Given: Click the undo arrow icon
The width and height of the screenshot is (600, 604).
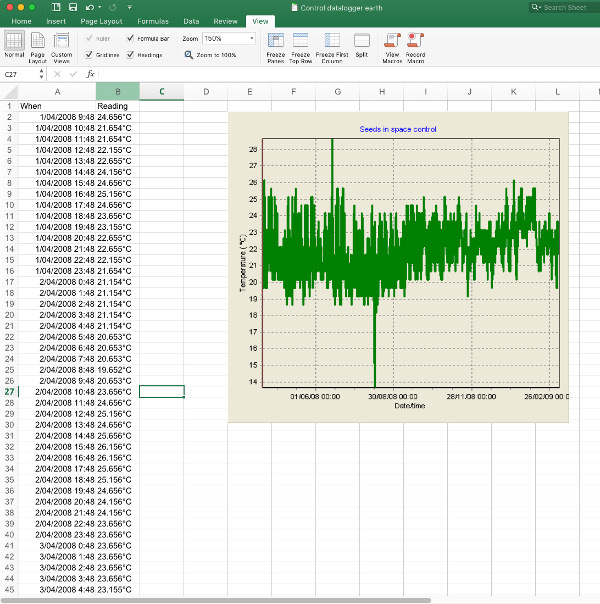Looking at the screenshot, I should (x=89, y=7).
